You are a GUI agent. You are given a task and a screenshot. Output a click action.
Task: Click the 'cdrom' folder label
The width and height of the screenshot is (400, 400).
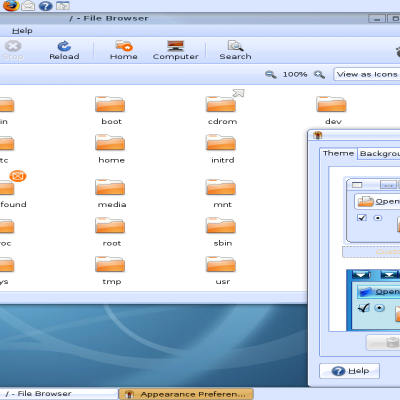coord(222,121)
